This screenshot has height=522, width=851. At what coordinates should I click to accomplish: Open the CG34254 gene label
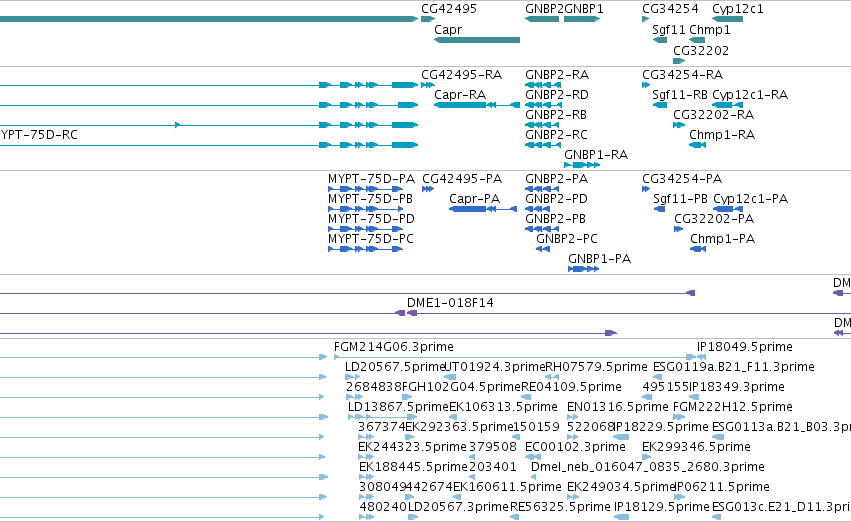click(670, 9)
